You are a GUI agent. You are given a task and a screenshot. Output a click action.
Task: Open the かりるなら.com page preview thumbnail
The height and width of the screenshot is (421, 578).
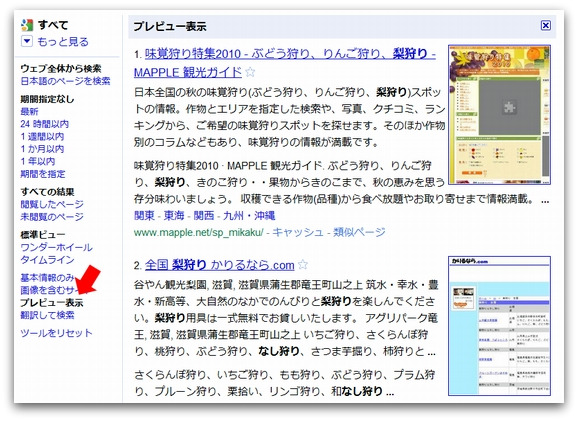pyautogui.click(x=499, y=326)
